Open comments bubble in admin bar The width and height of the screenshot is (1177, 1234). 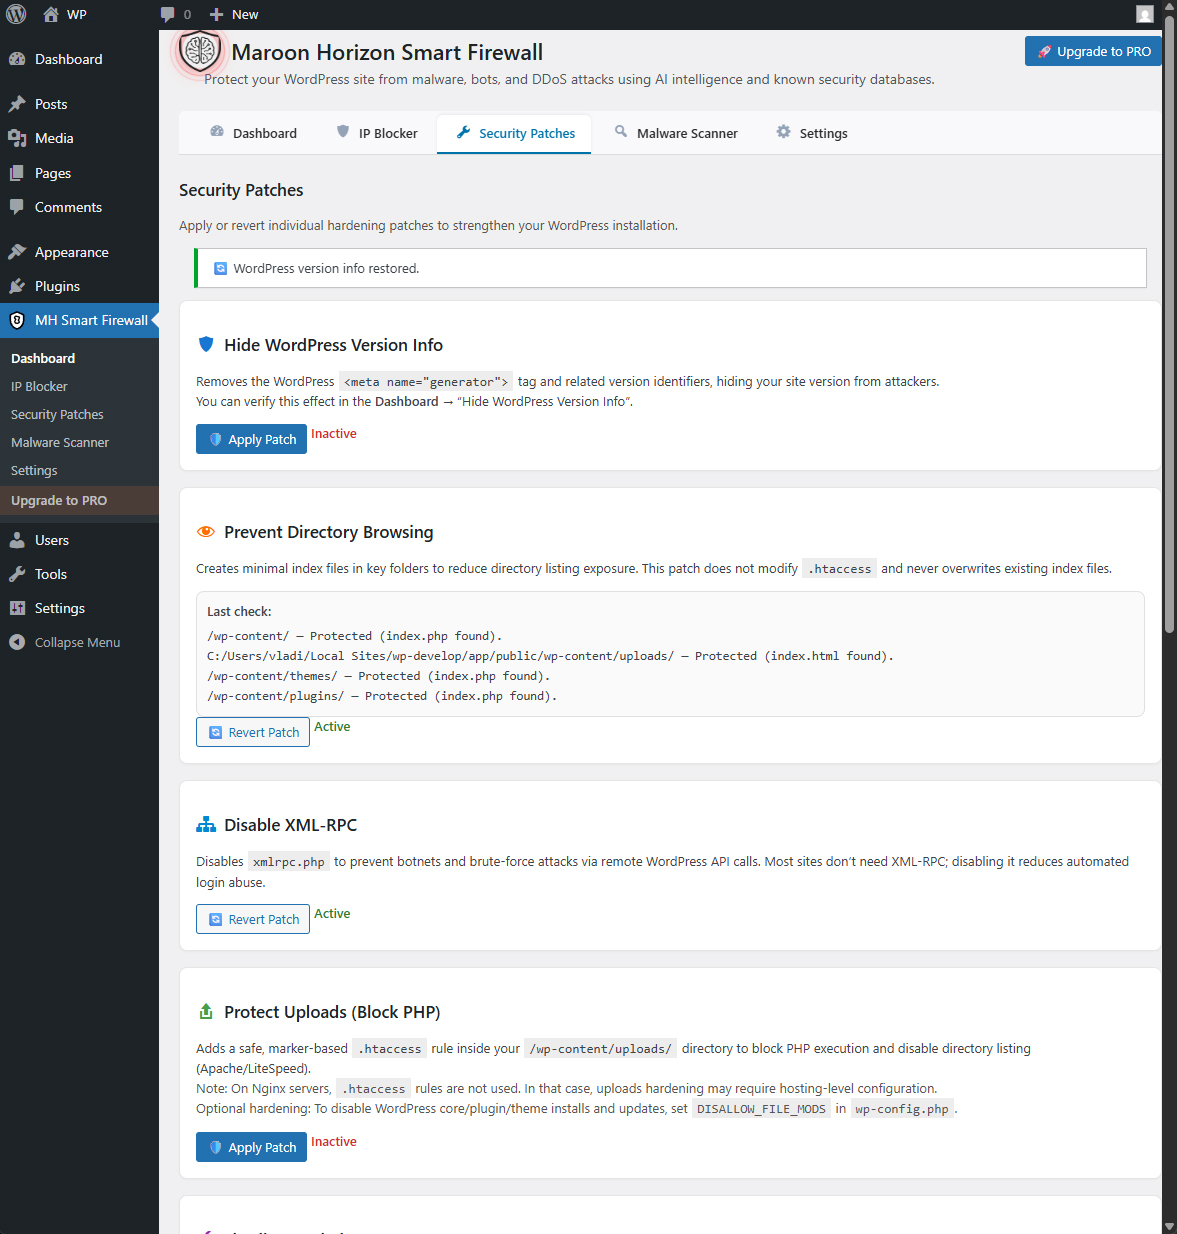point(167,14)
